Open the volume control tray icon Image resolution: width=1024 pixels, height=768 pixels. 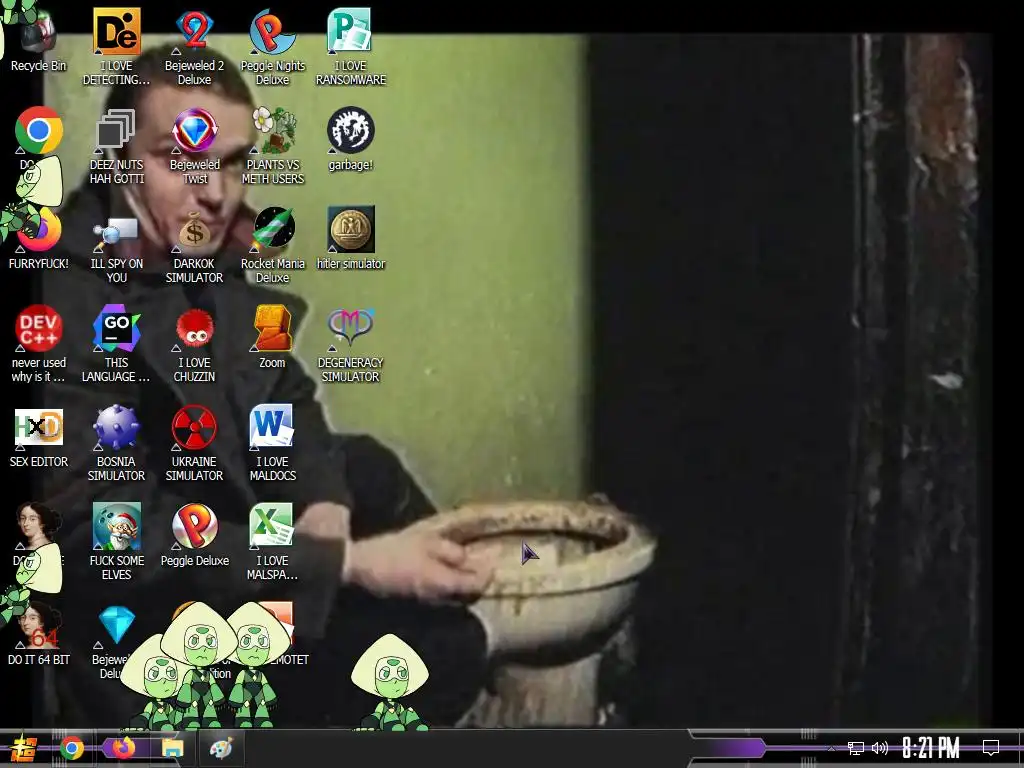[880, 748]
